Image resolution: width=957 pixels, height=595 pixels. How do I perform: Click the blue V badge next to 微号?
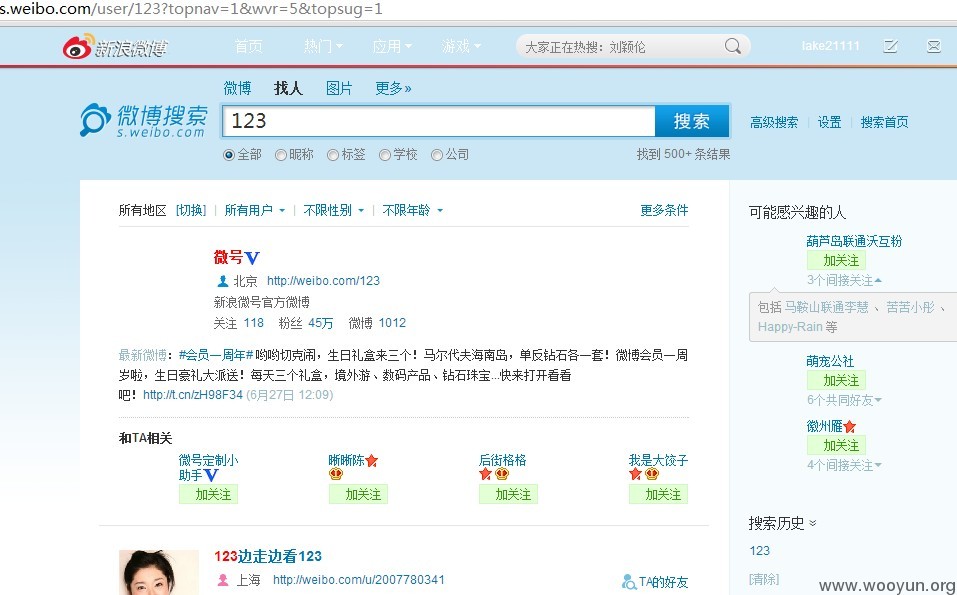pos(252,258)
